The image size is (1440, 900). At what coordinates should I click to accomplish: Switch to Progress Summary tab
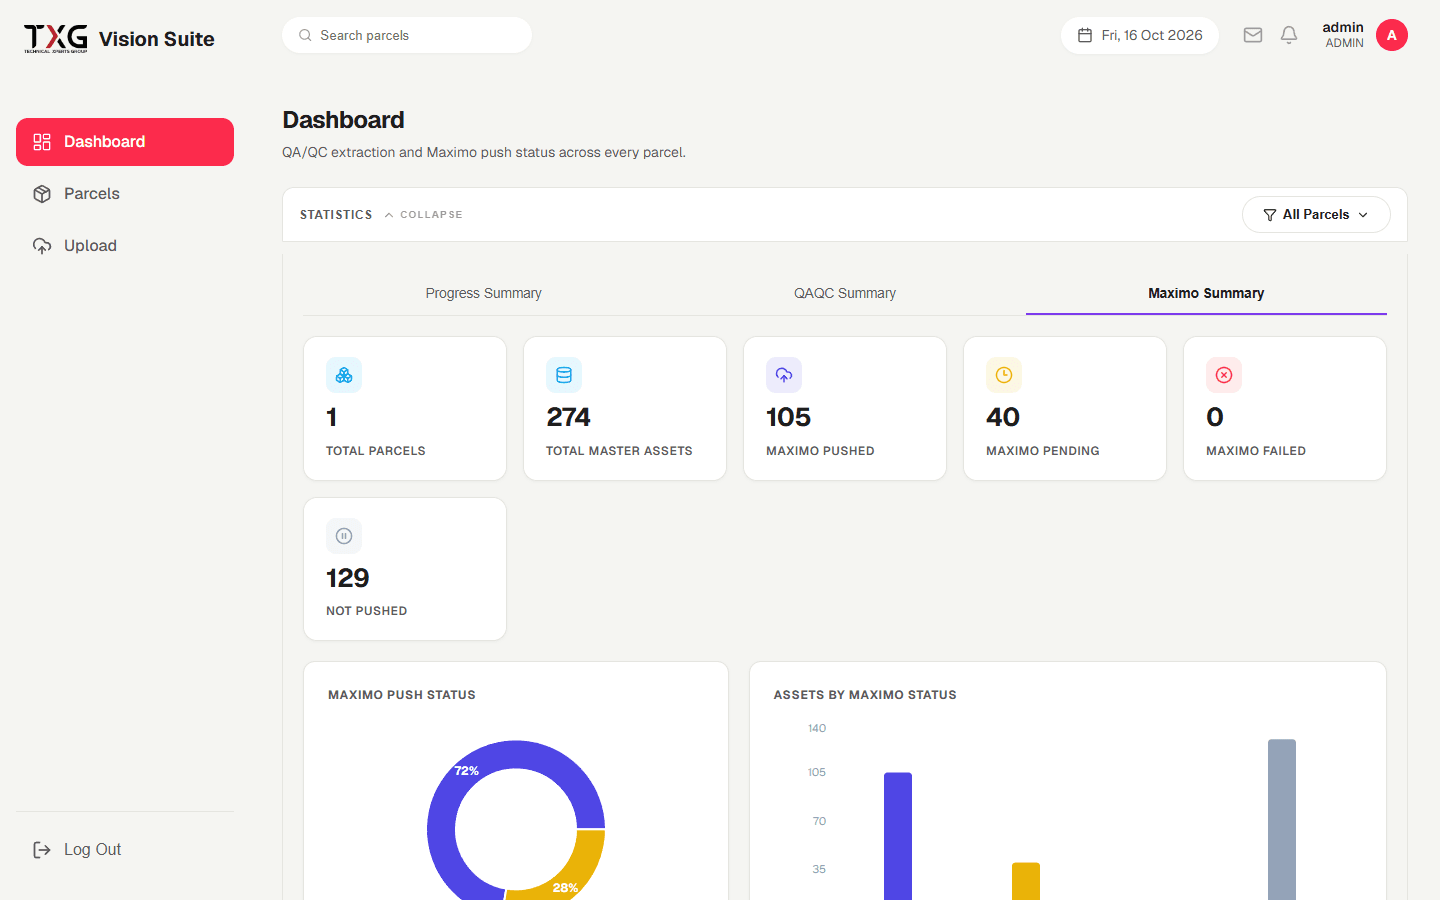(484, 293)
